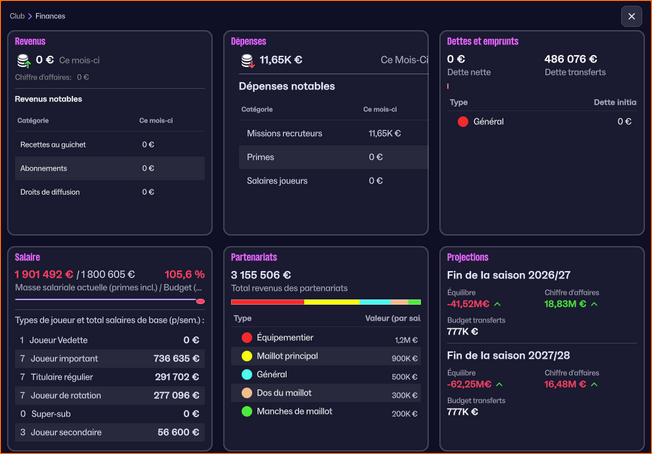Click the yellow Maillot principal legend dot
652x454 pixels.
pyautogui.click(x=246, y=356)
